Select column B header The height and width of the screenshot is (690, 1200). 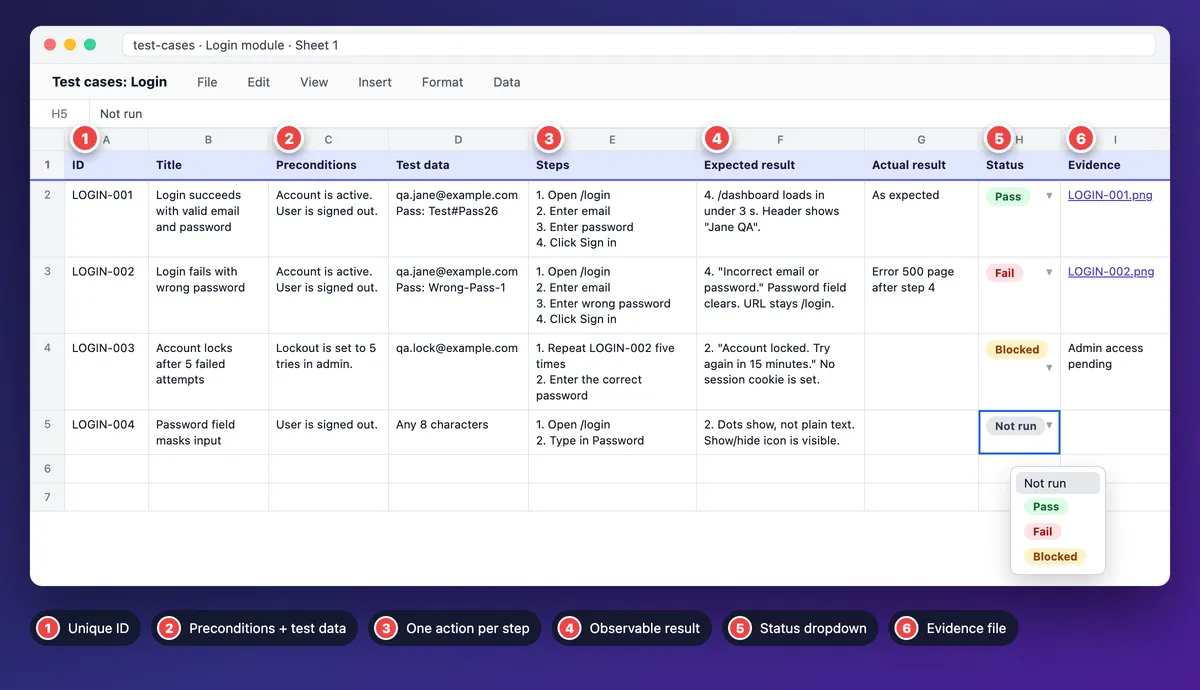pos(208,140)
